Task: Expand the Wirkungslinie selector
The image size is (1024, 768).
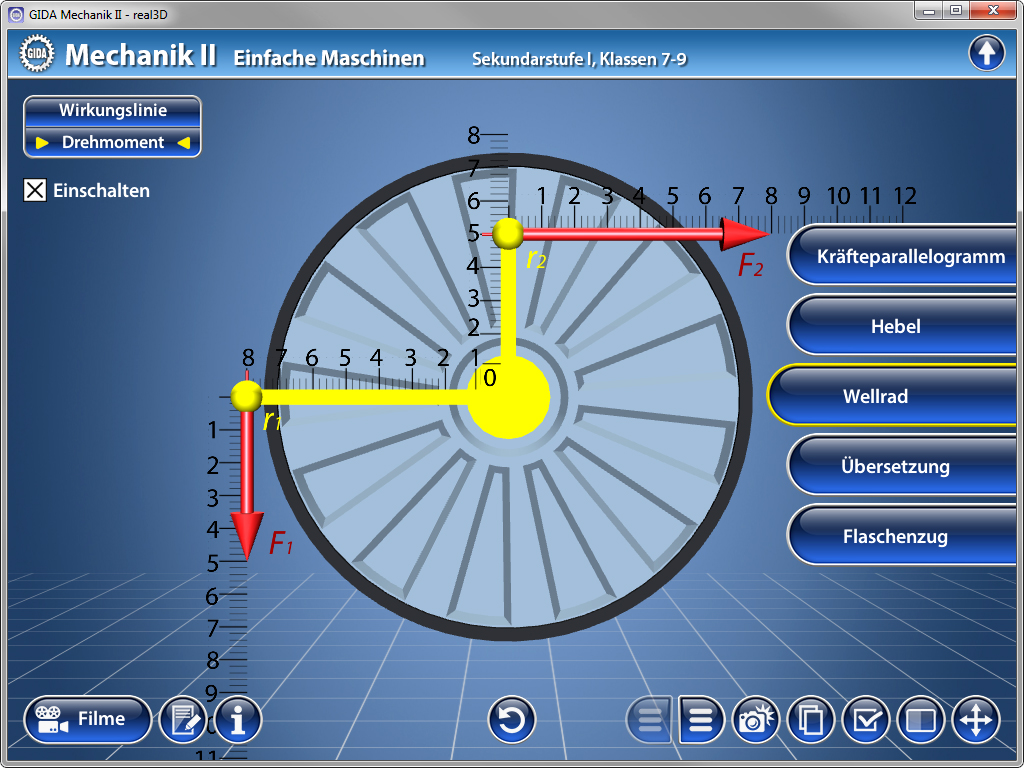Action: [112, 111]
